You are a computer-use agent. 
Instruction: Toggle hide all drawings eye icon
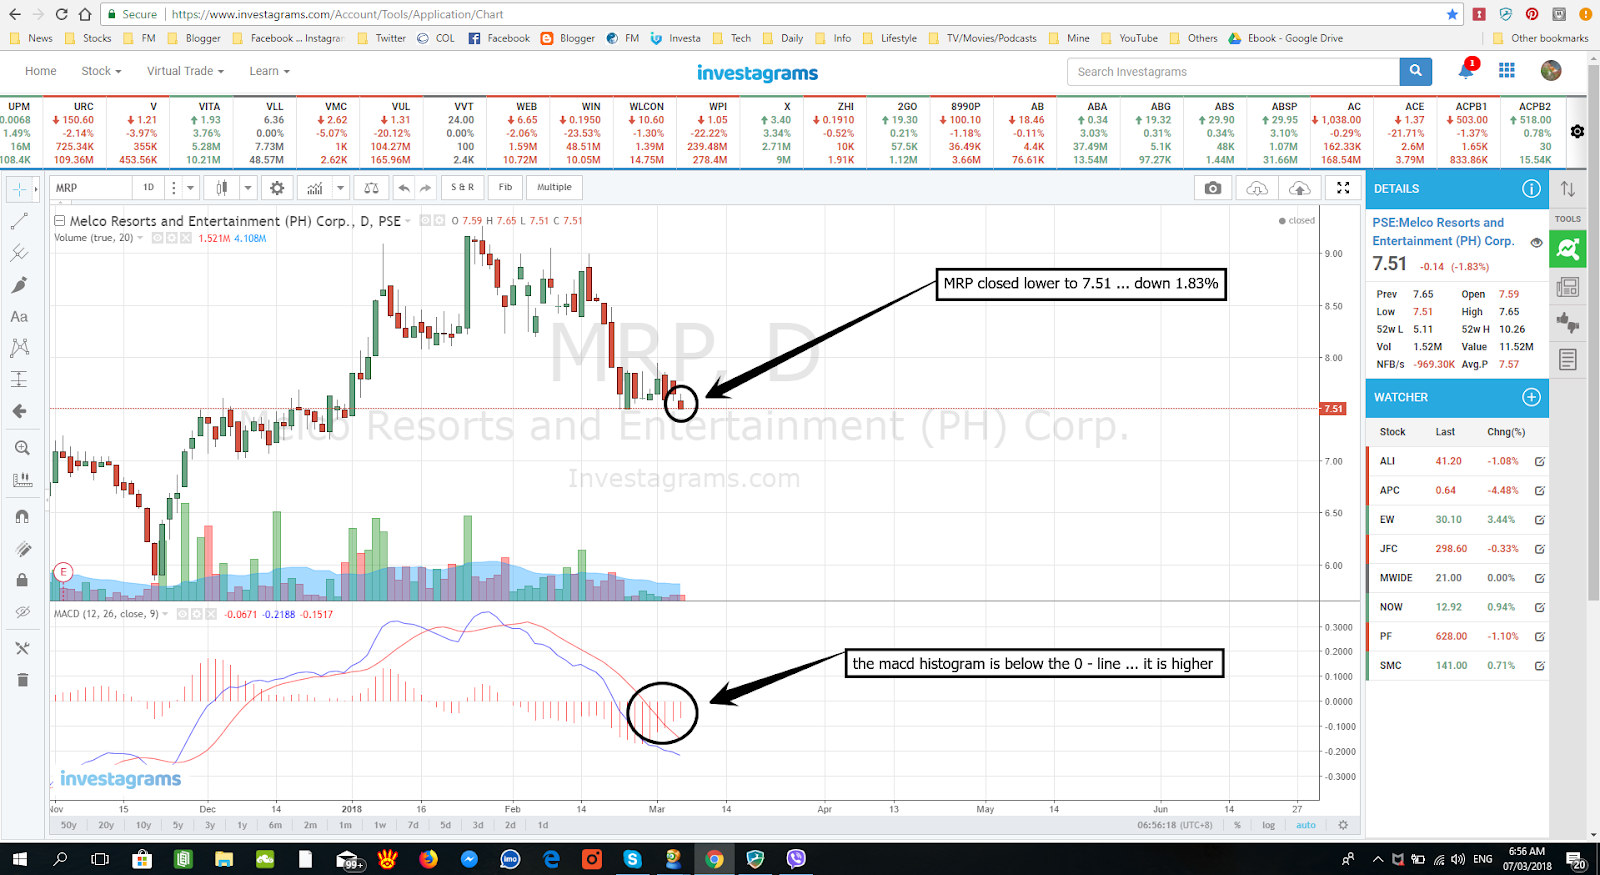click(22, 612)
